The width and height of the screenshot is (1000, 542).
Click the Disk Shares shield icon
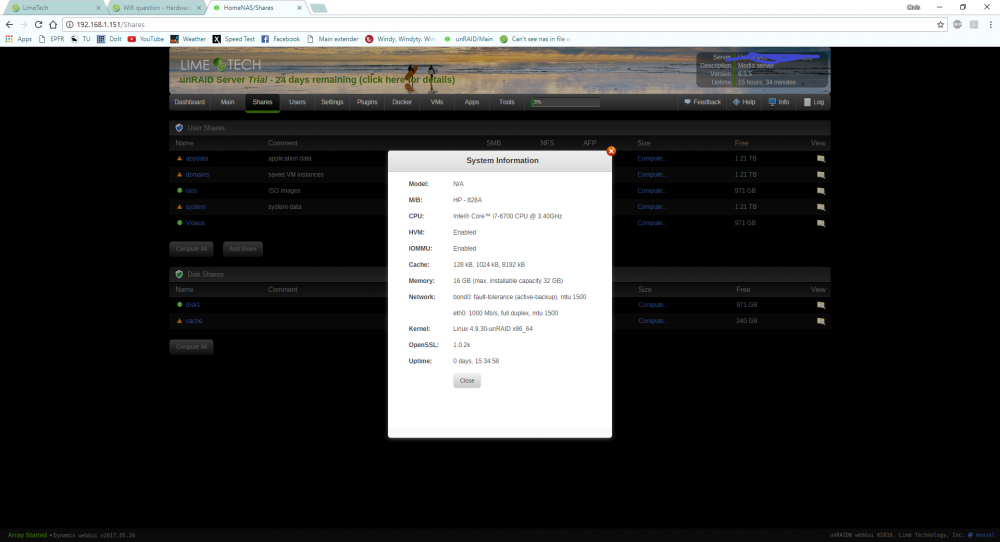(x=179, y=274)
